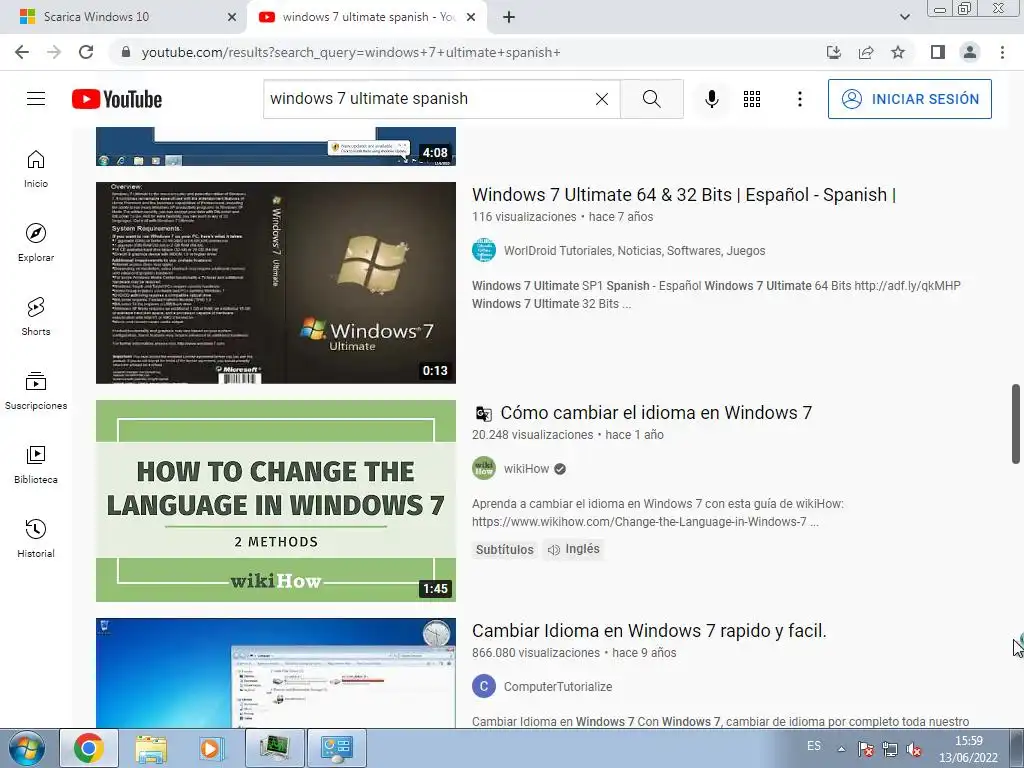Click the browser address bar URL
This screenshot has height=768, width=1024.
pyautogui.click(x=351, y=52)
